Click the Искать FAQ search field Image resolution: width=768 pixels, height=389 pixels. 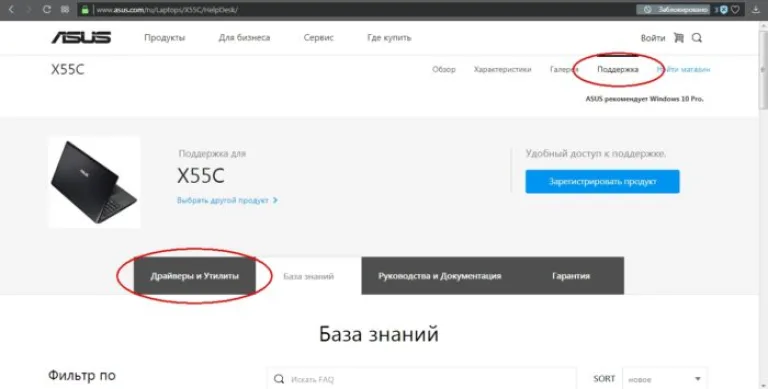421,379
